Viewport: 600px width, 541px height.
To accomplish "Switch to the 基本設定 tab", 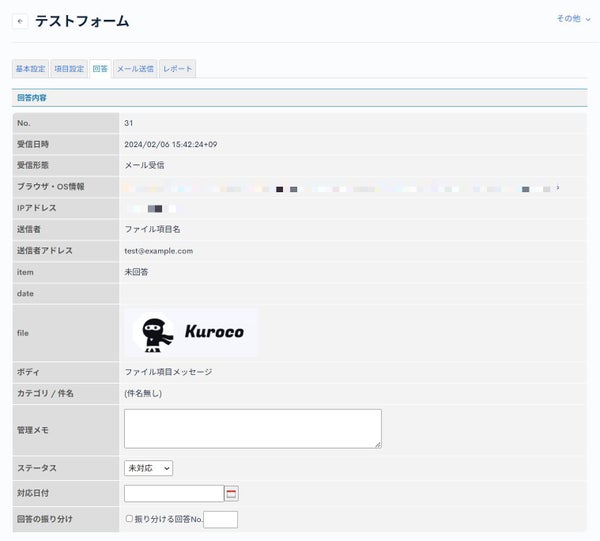I will point(31,69).
